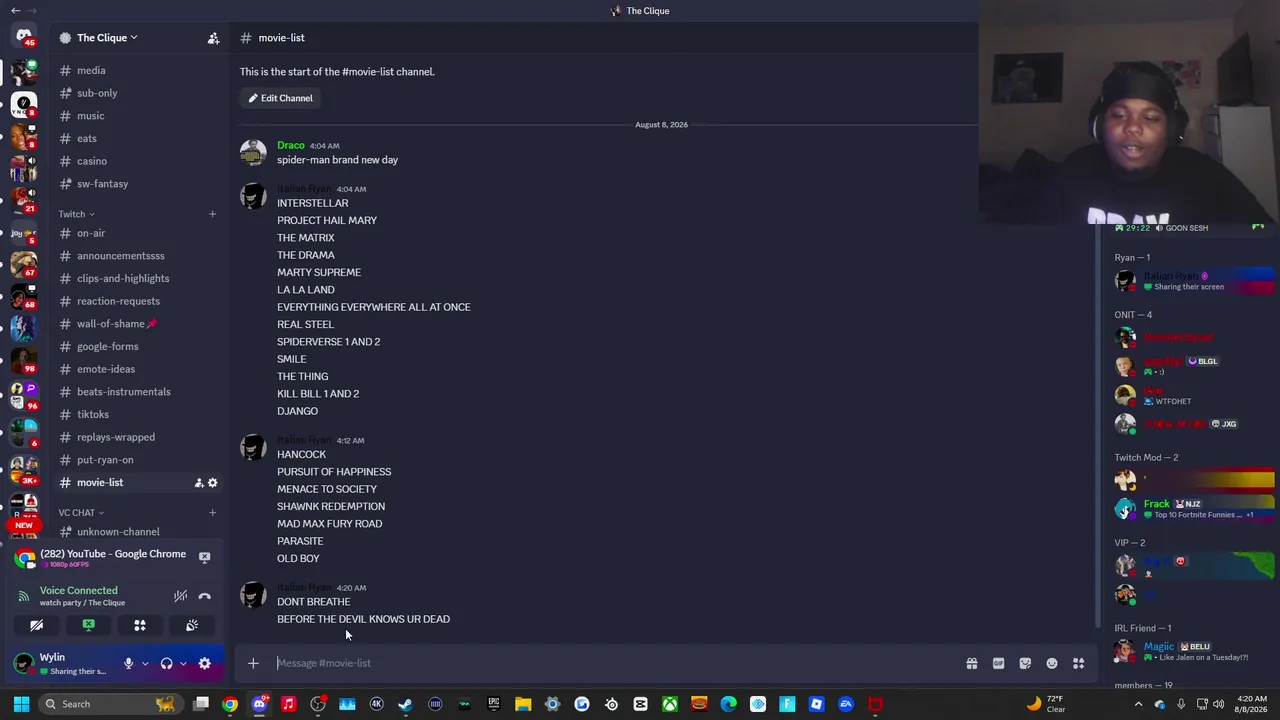Toggle noise suppression in voice panel

(x=180, y=597)
